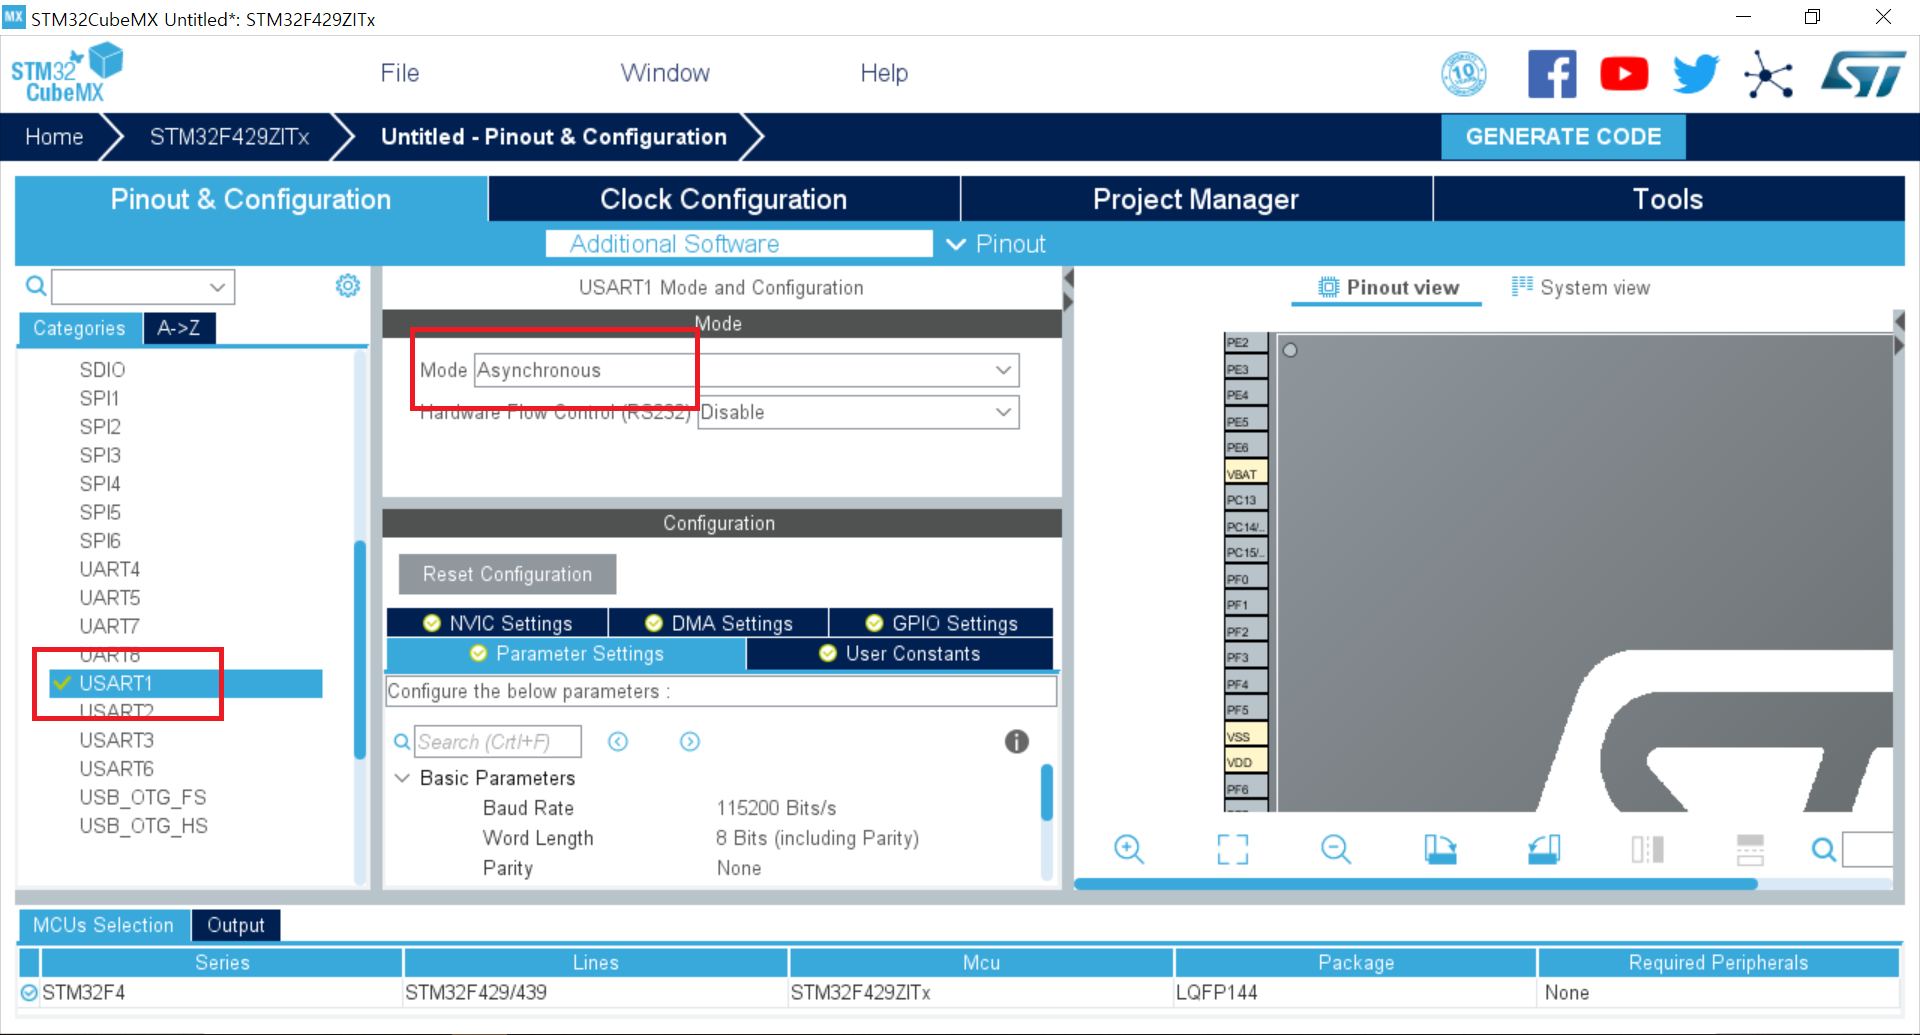Screen dimensions: 1920x1035
Task: Click the ST logo icon
Action: [x=1863, y=74]
